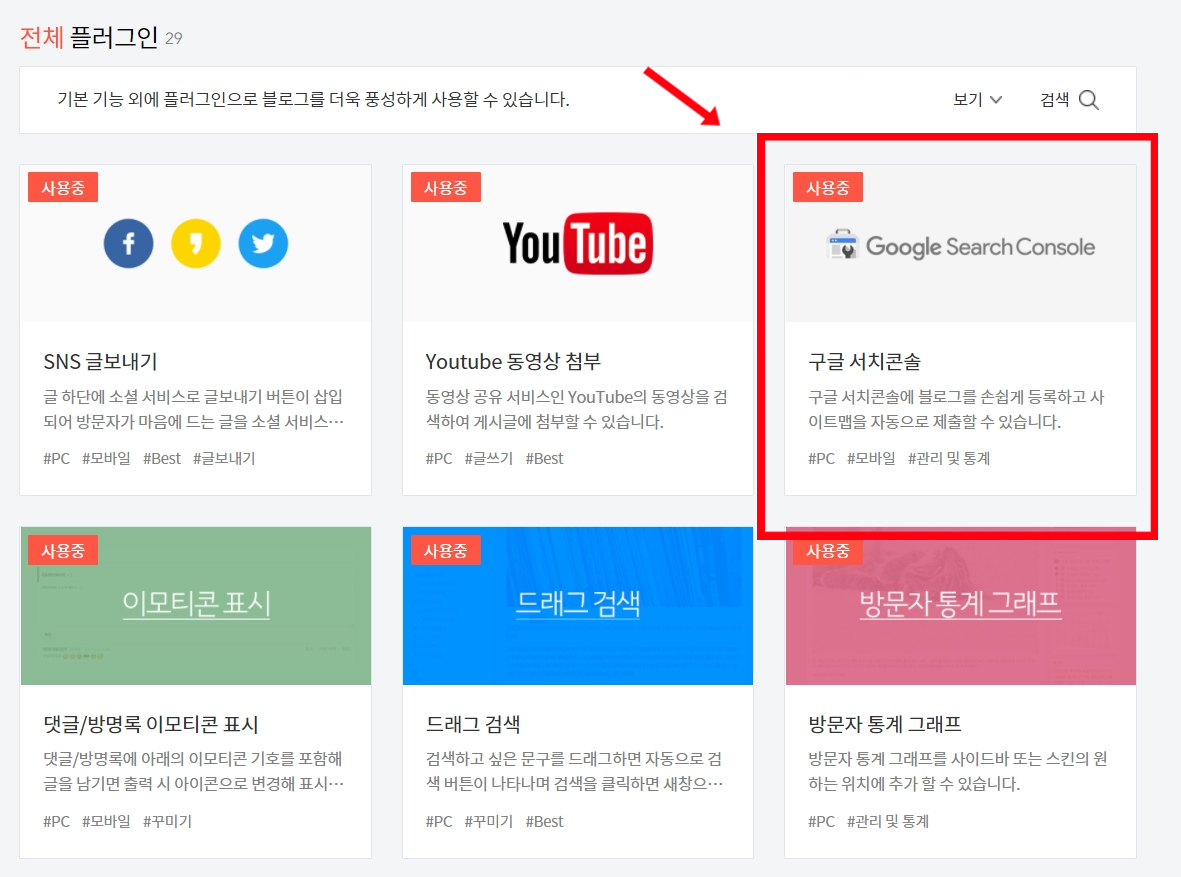Select #모바일 tag on 구글 서치콘솔 card
Viewport: 1181px width, 877px height.
[871, 458]
